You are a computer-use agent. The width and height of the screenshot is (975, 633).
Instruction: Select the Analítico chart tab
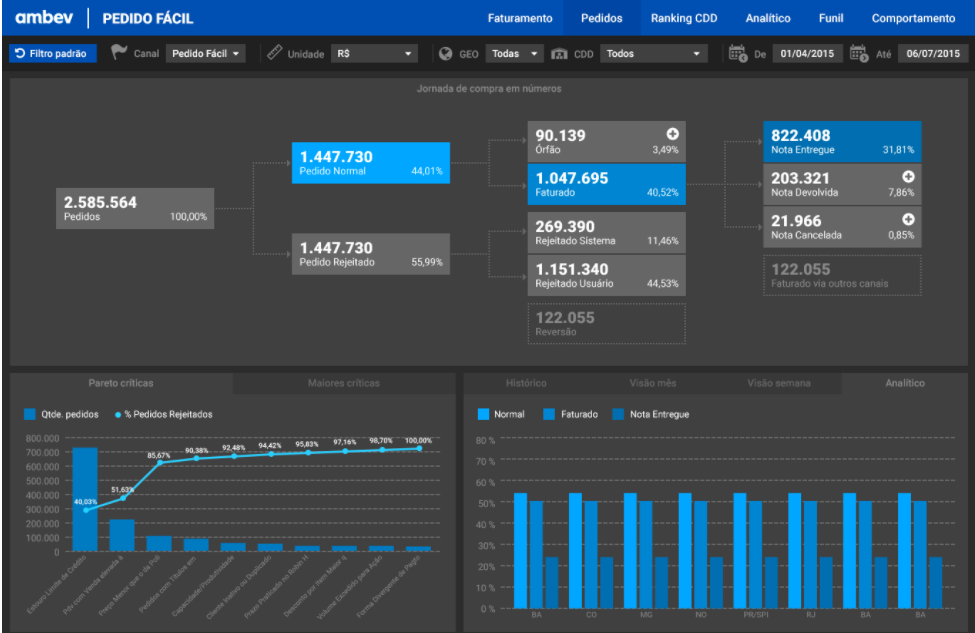[x=905, y=383]
